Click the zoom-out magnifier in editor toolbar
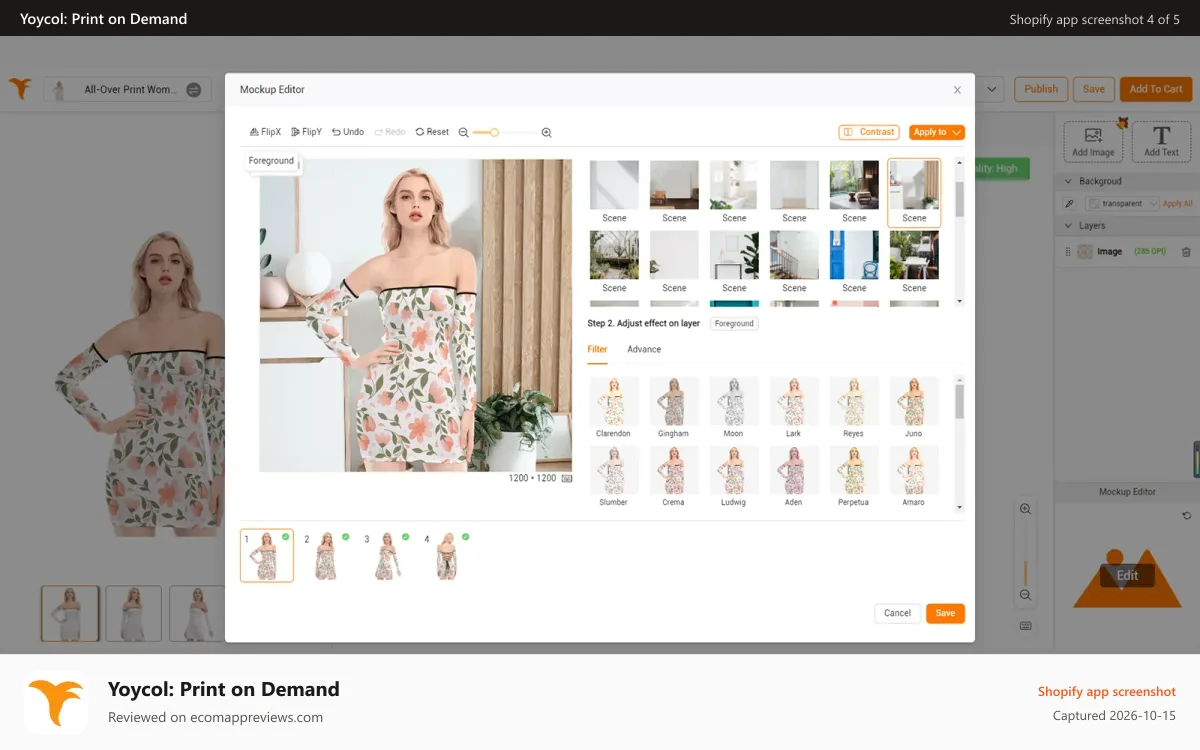1200x750 pixels. tap(463, 132)
